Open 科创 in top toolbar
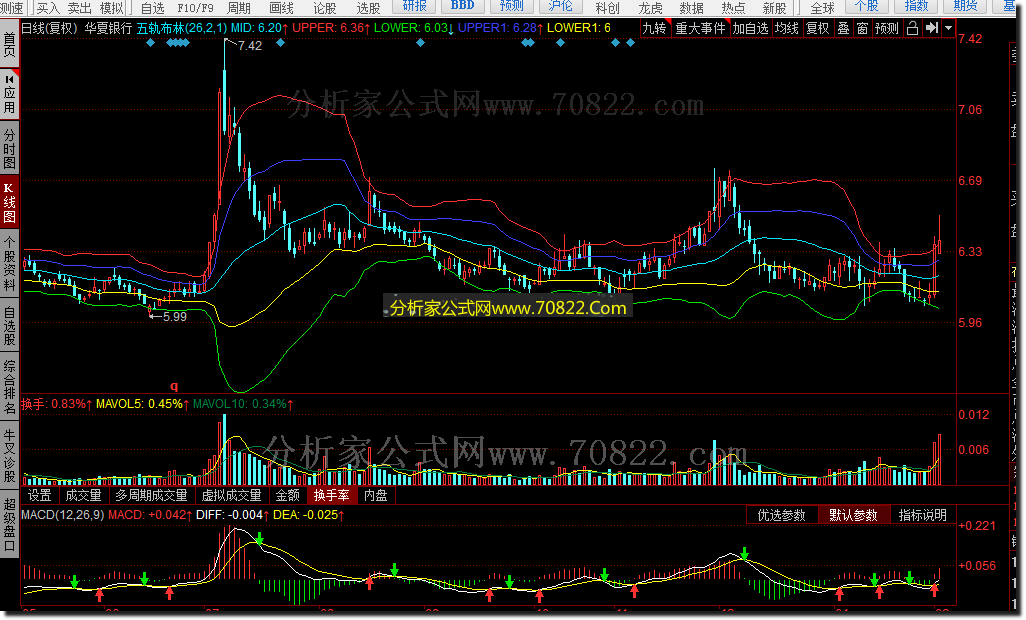Screen dimensions: 1026x620 pyautogui.click(x=607, y=8)
